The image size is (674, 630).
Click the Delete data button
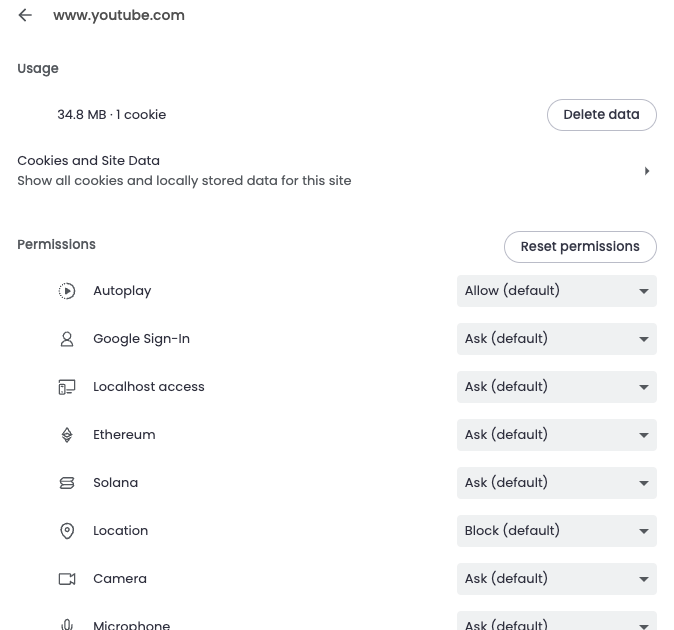tap(602, 115)
